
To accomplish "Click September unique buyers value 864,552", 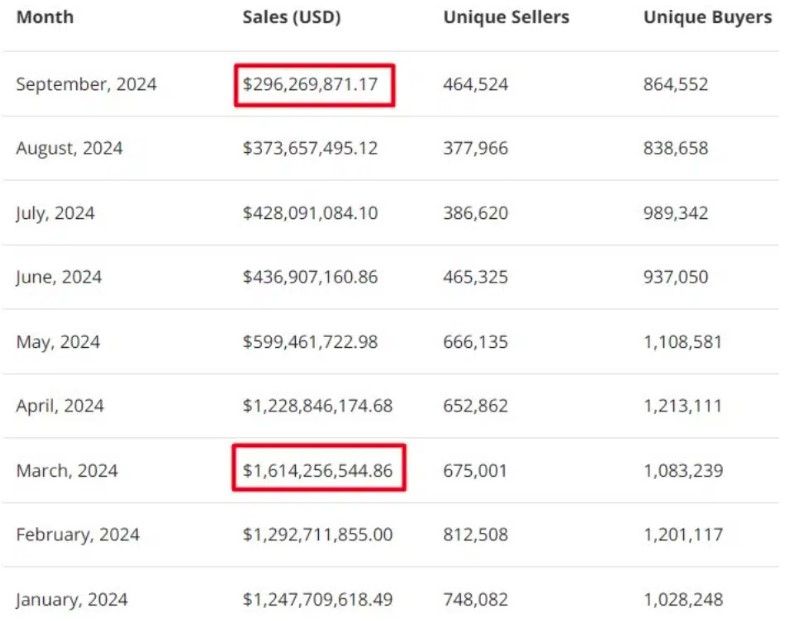I will click(x=676, y=84).
